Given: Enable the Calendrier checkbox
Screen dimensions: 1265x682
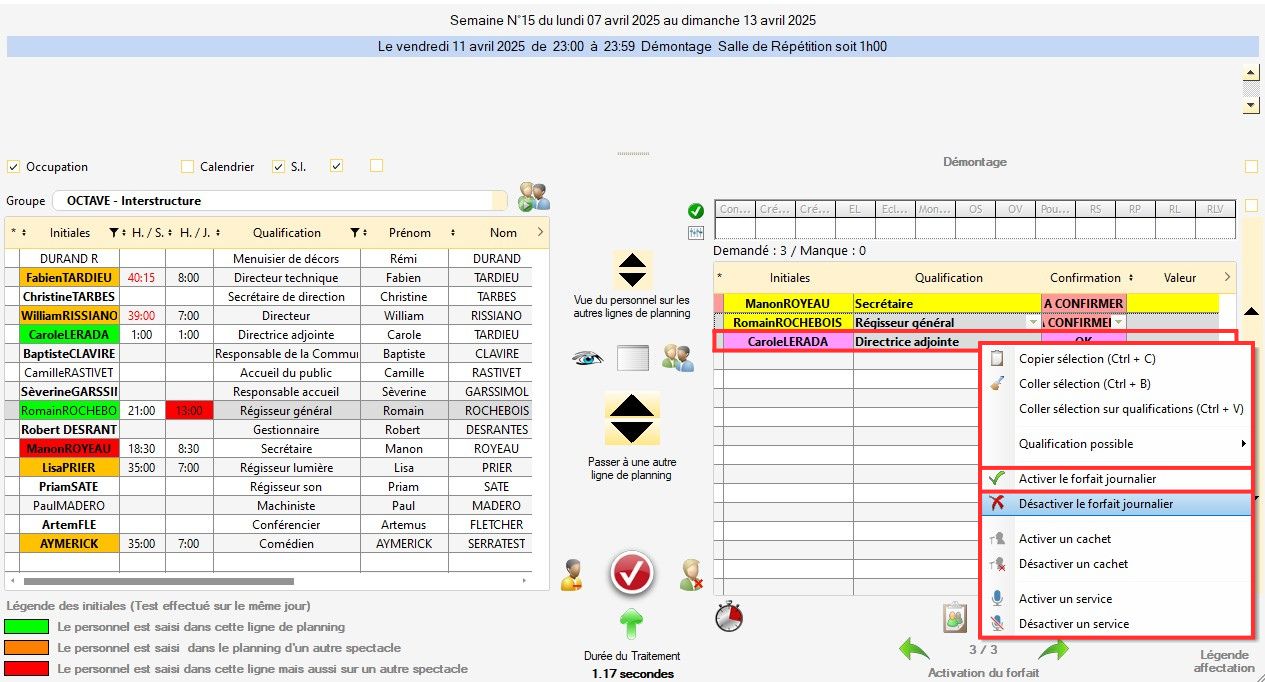Looking at the screenshot, I should 187,167.
